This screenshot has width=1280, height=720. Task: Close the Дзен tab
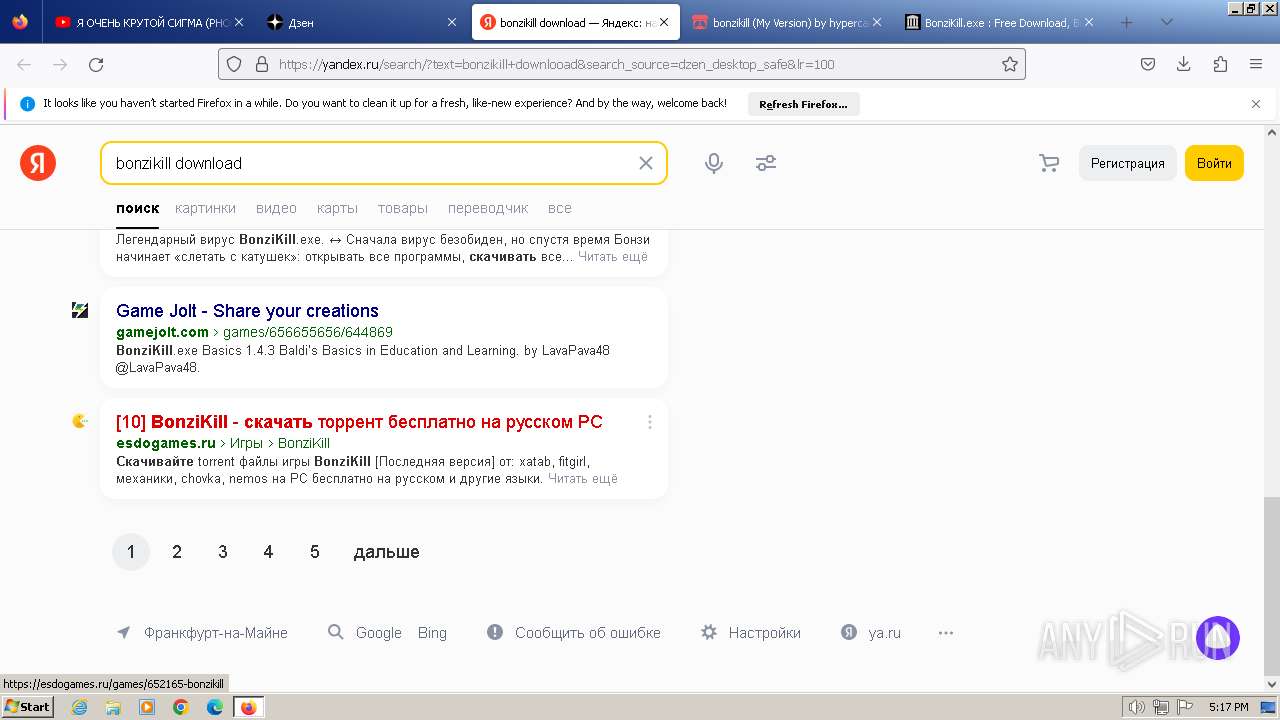(452, 22)
